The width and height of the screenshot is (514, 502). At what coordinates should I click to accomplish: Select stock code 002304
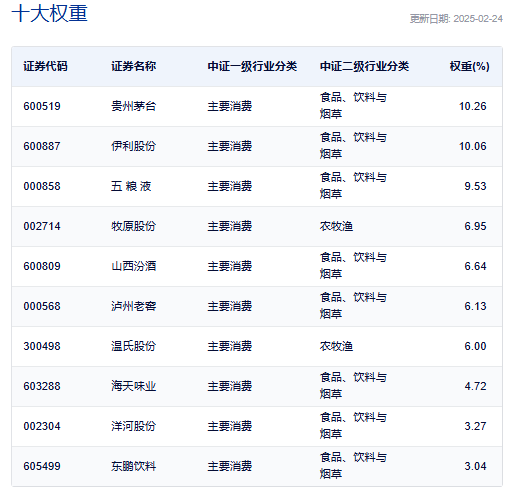[x=42, y=426]
